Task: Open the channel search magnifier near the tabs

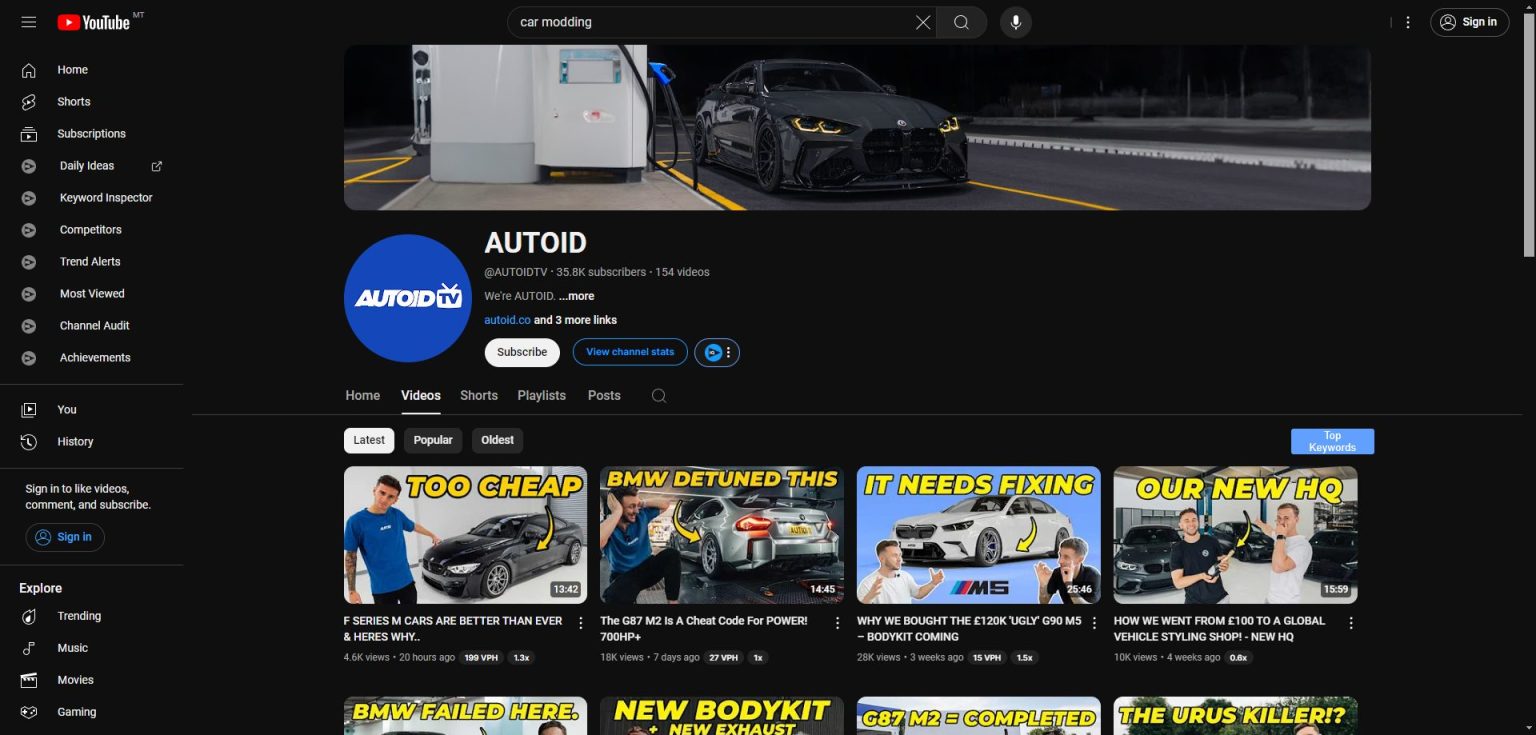Action: (658, 395)
